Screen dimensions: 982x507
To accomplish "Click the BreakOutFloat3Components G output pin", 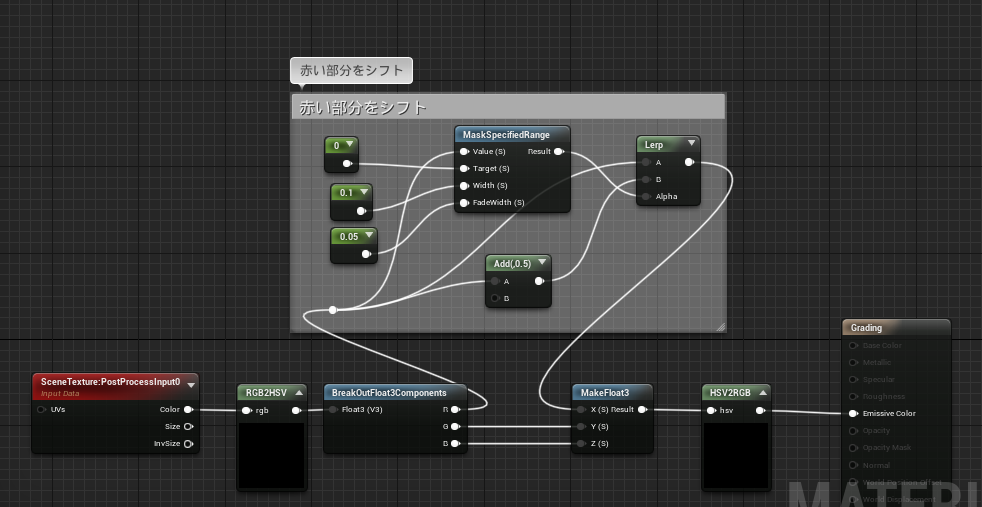I will click(x=455, y=426).
